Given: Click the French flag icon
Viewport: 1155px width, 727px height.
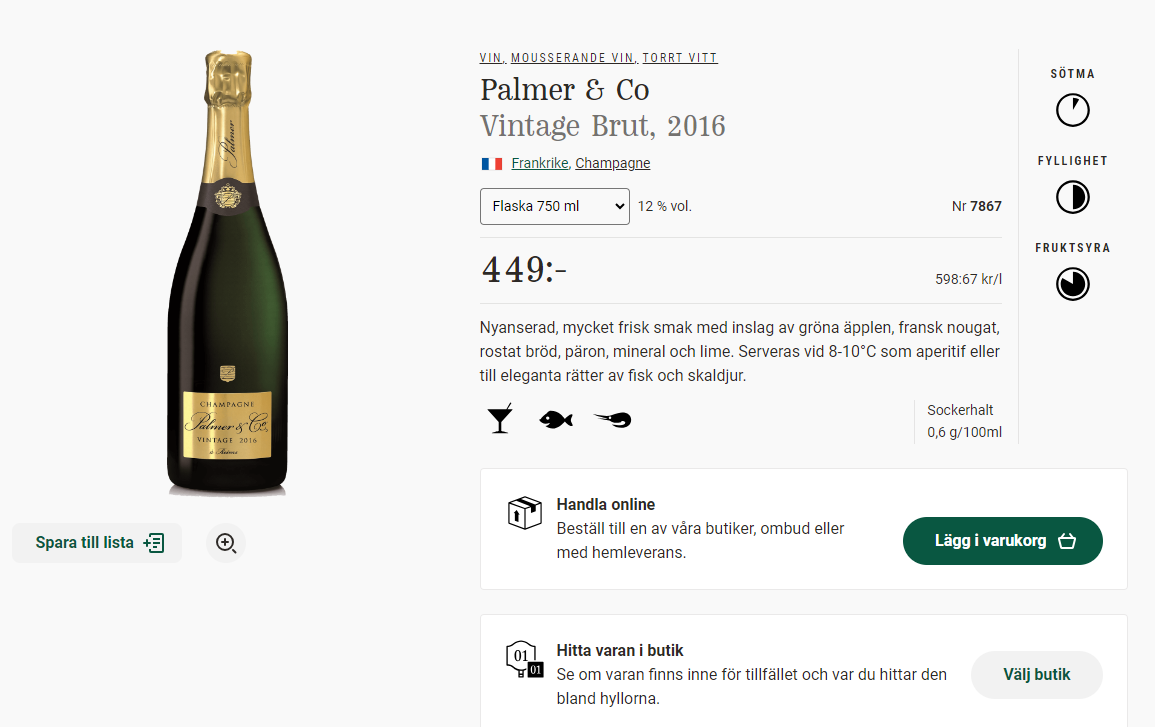Looking at the screenshot, I should pyautogui.click(x=491, y=163).
